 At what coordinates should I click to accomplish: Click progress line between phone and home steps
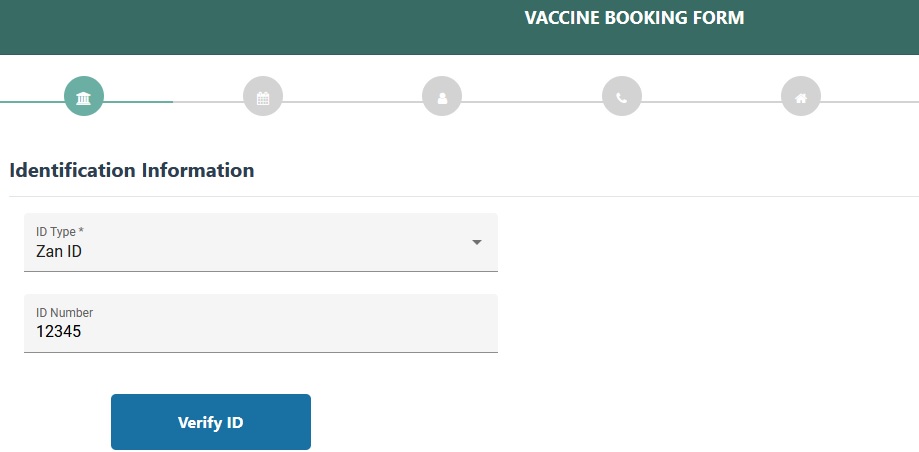click(711, 102)
